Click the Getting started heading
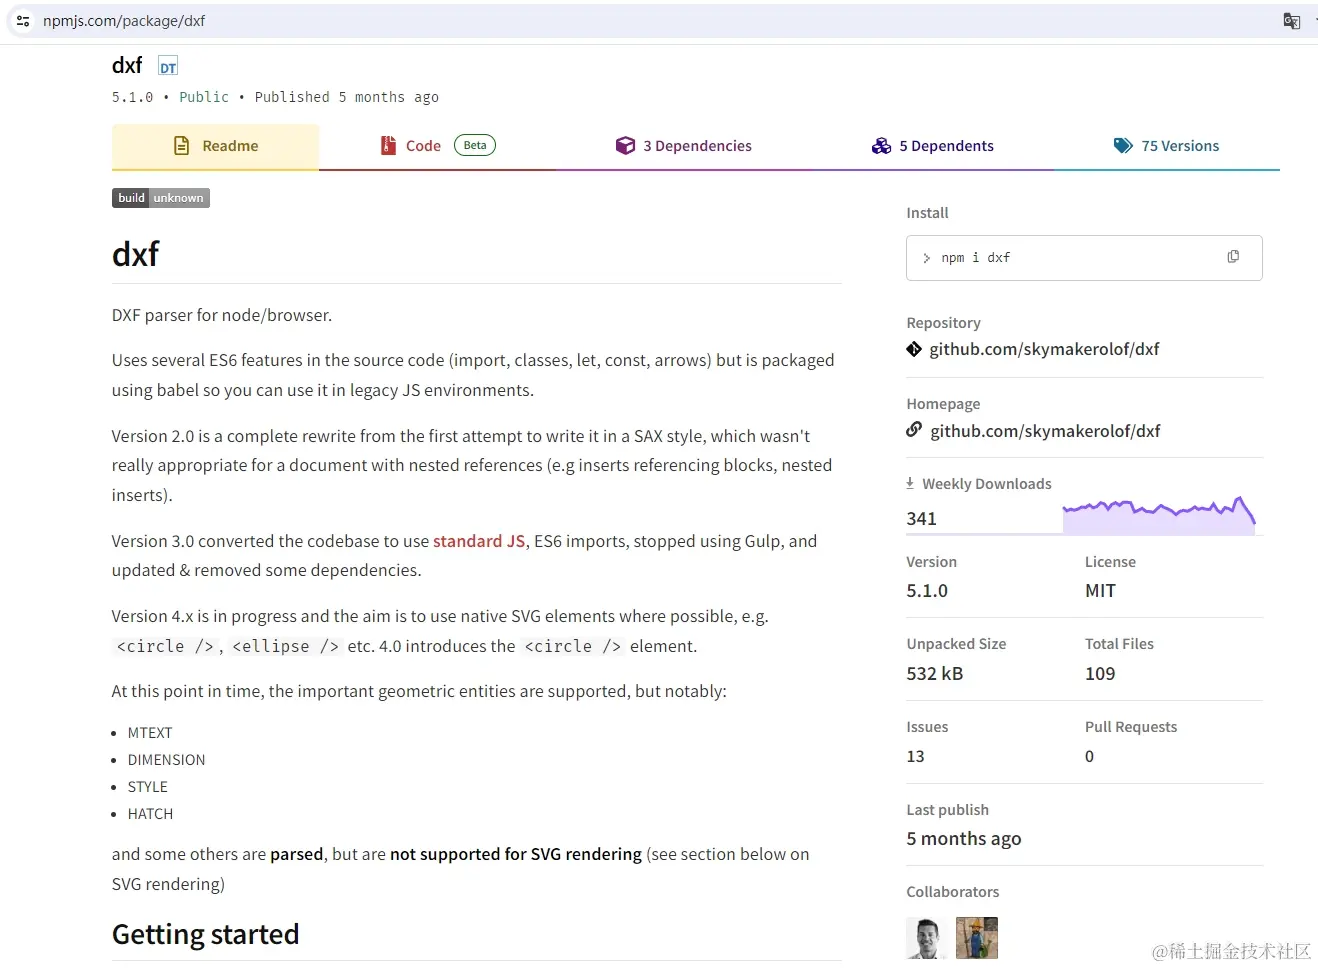 [206, 934]
